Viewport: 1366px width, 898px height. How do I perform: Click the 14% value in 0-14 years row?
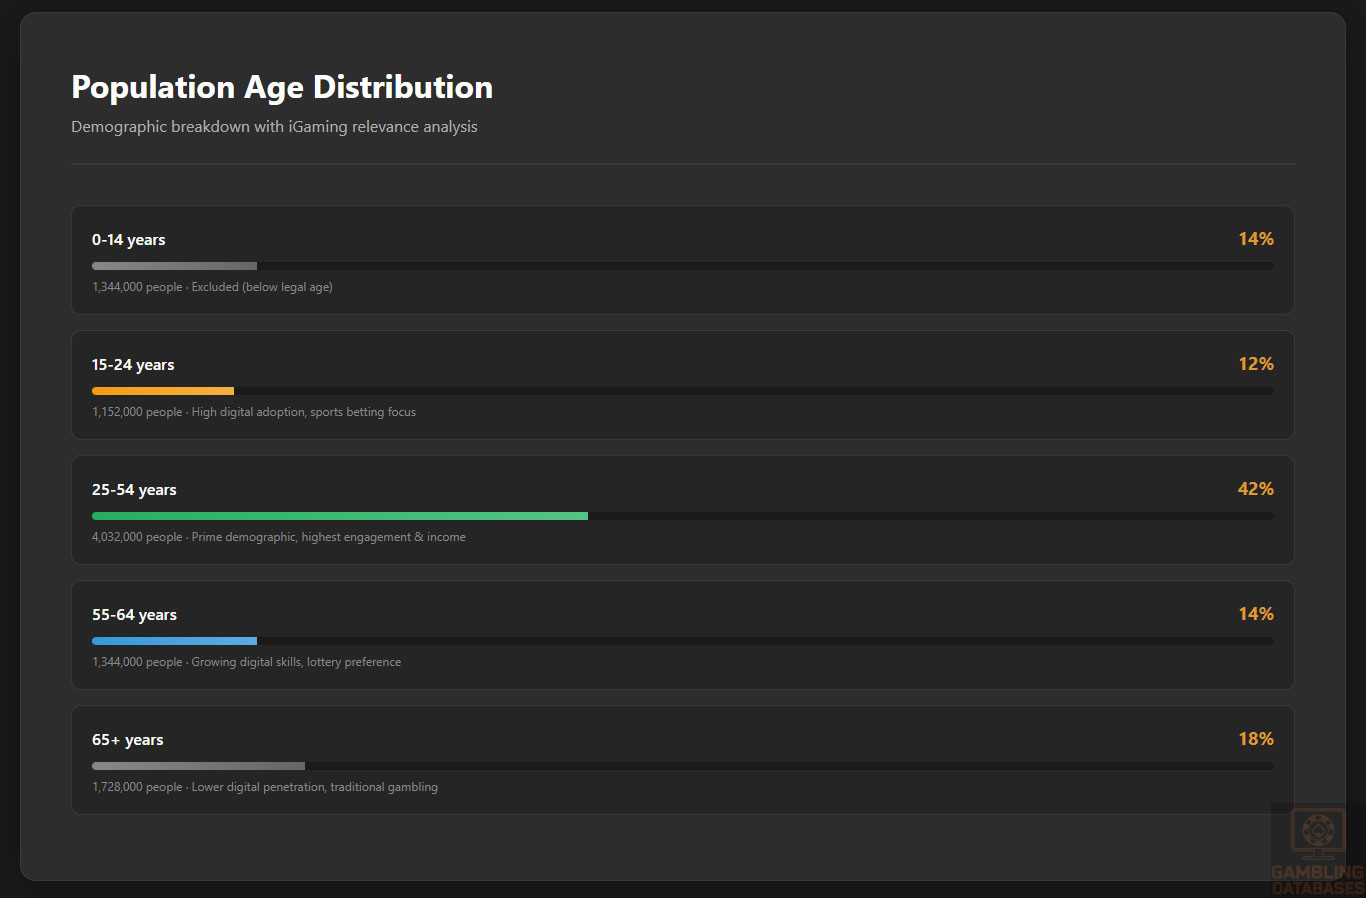(x=1255, y=239)
